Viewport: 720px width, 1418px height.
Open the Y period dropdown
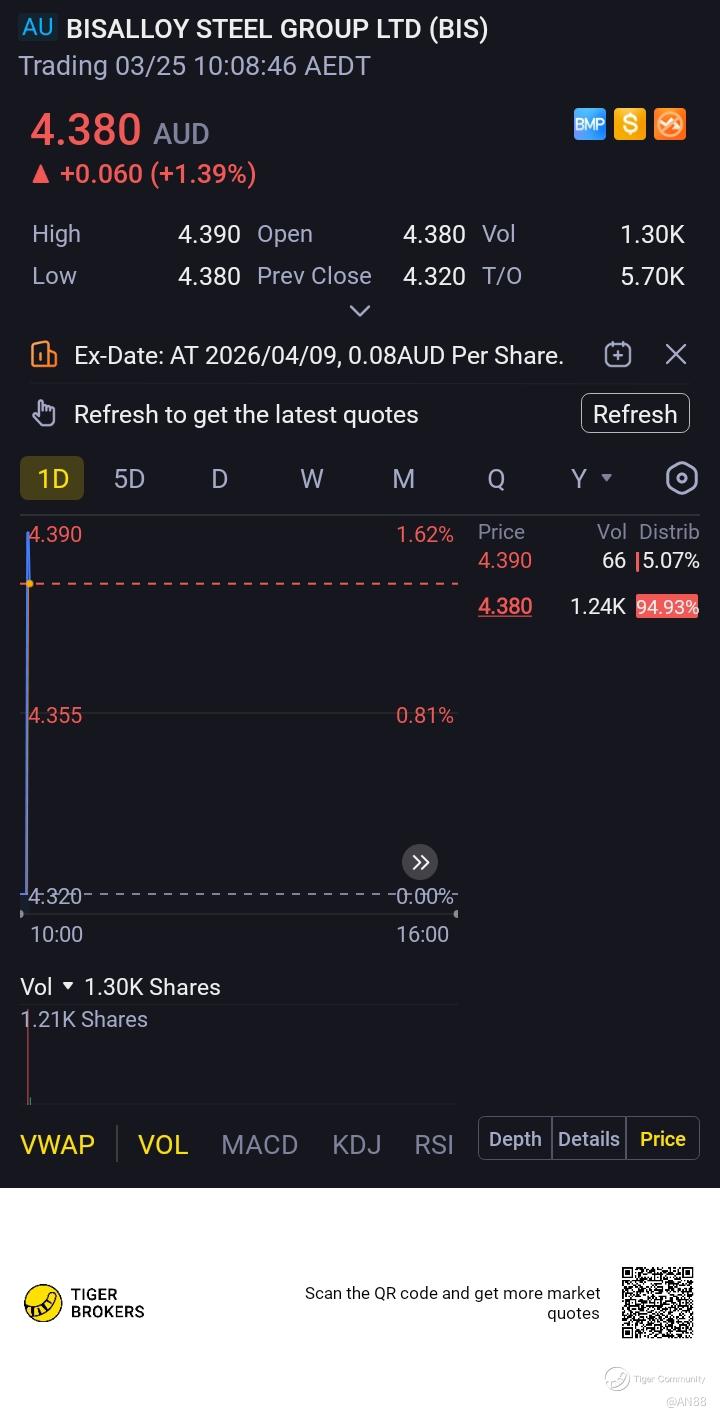[590, 478]
